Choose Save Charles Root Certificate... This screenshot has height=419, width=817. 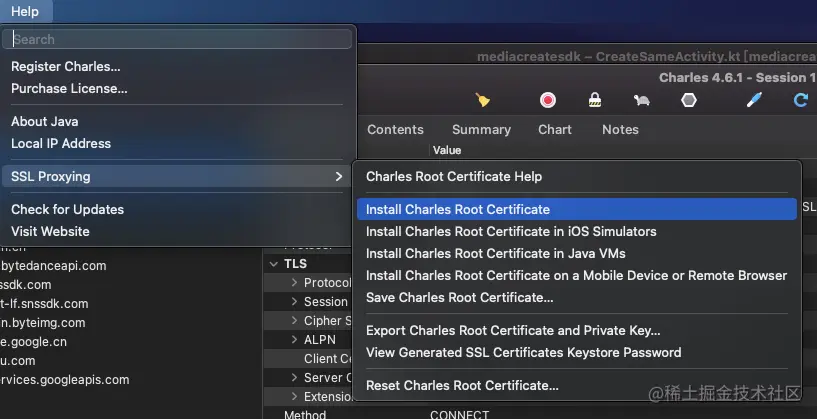pos(460,298)
